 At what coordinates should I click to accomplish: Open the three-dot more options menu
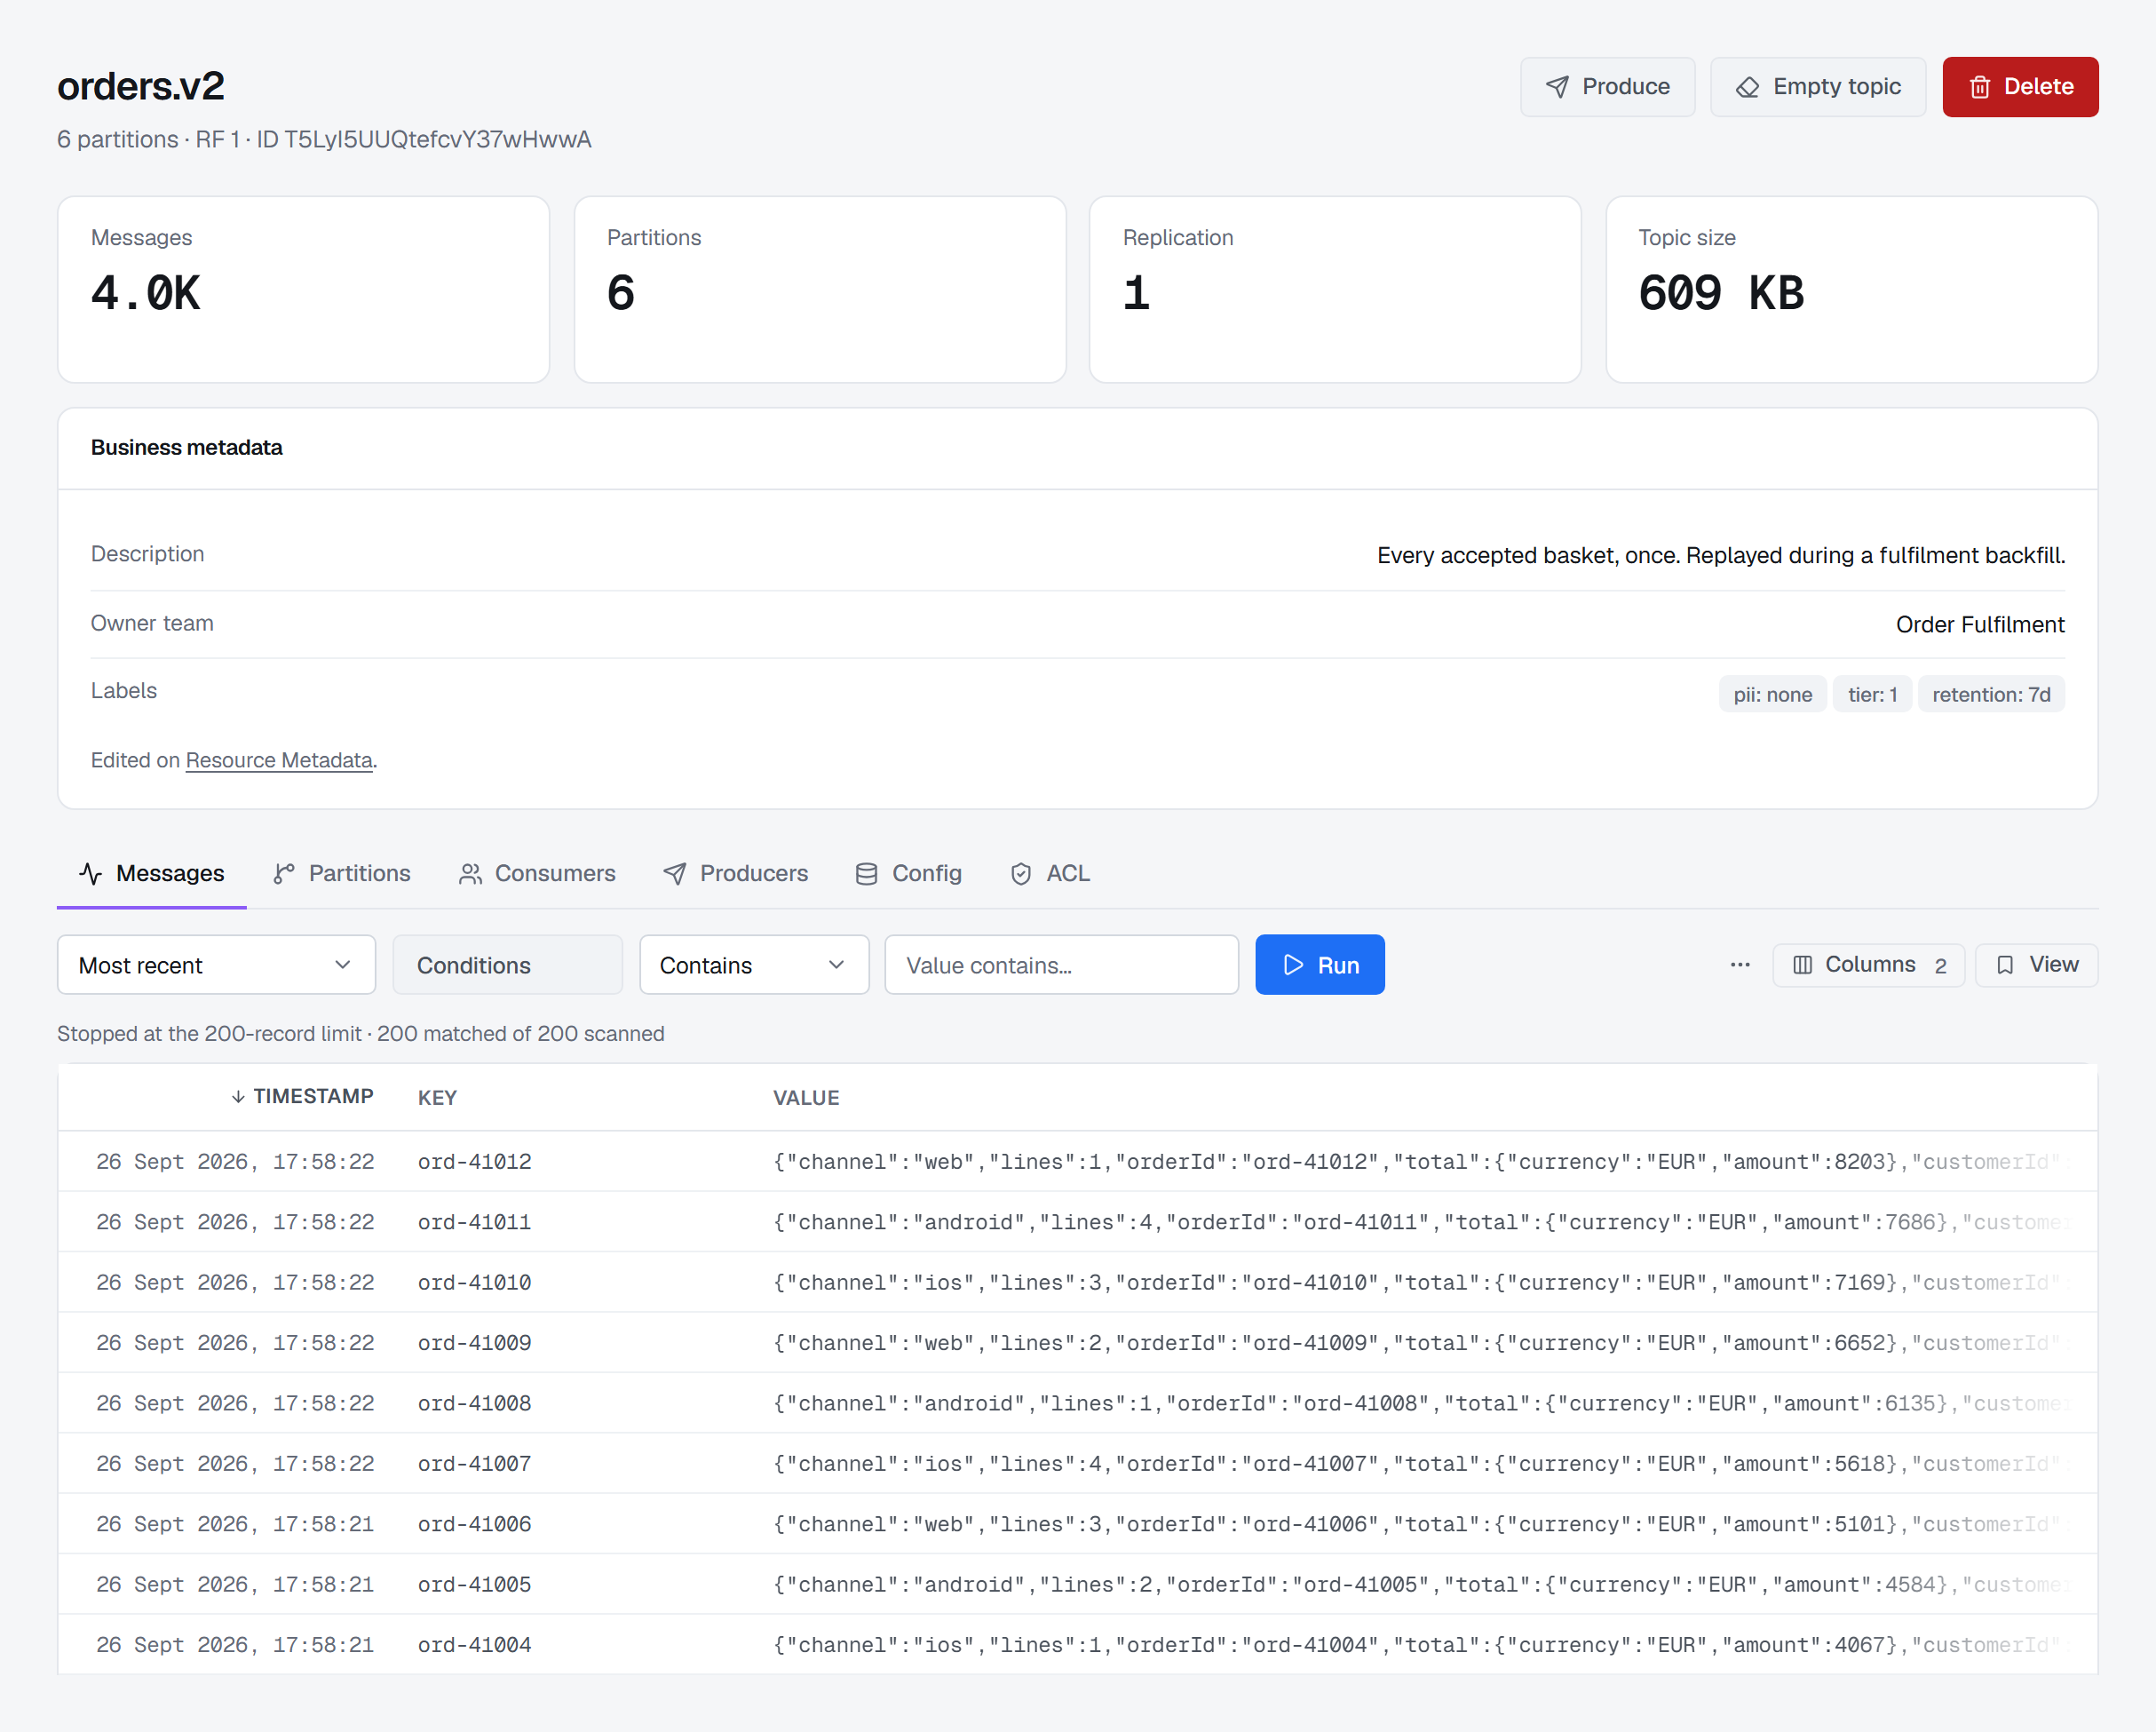point(1740,965)
